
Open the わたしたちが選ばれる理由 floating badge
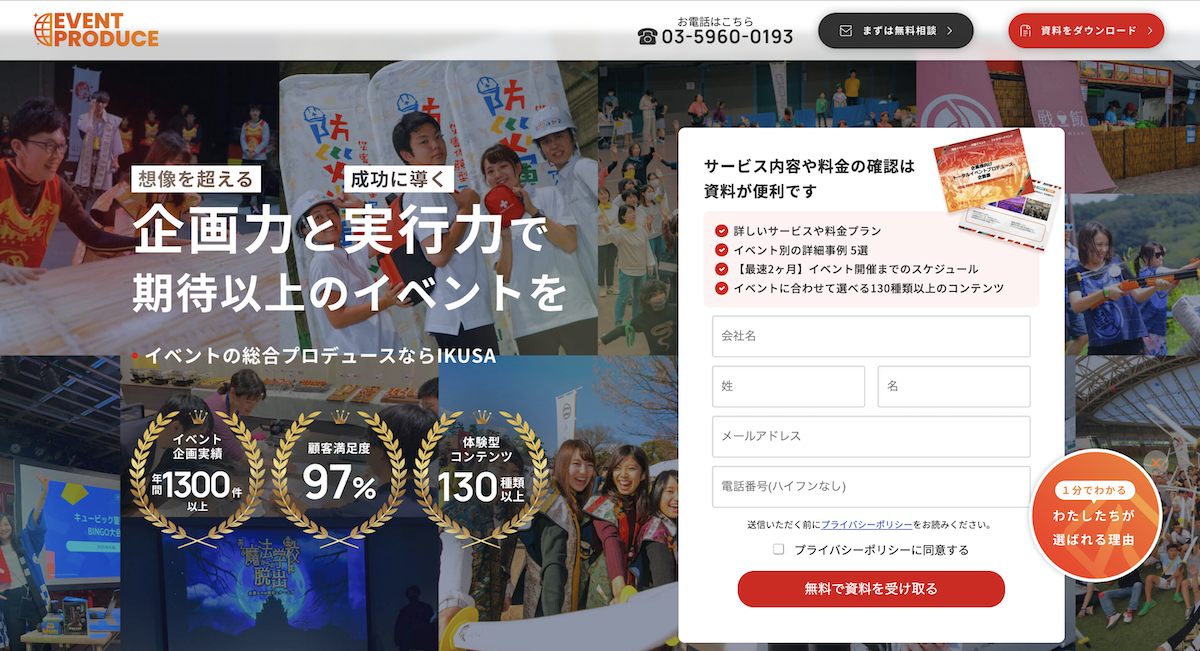coord(1095,515)
